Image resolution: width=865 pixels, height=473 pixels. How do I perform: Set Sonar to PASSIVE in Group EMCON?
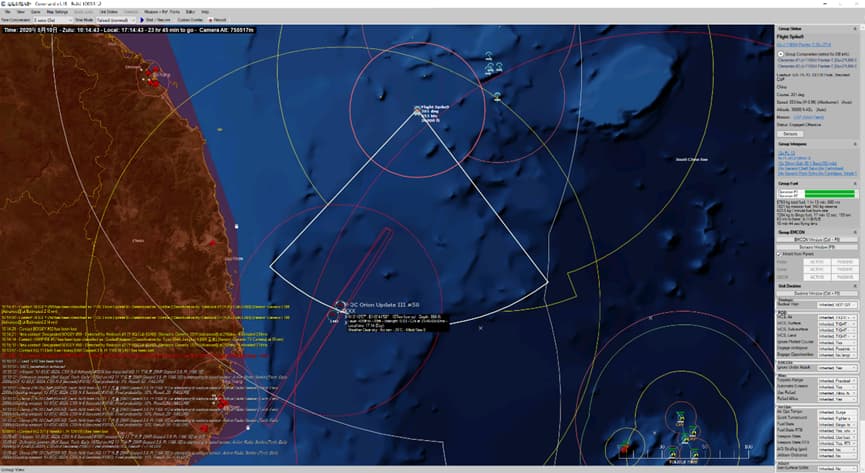click(x=845, y=269)
